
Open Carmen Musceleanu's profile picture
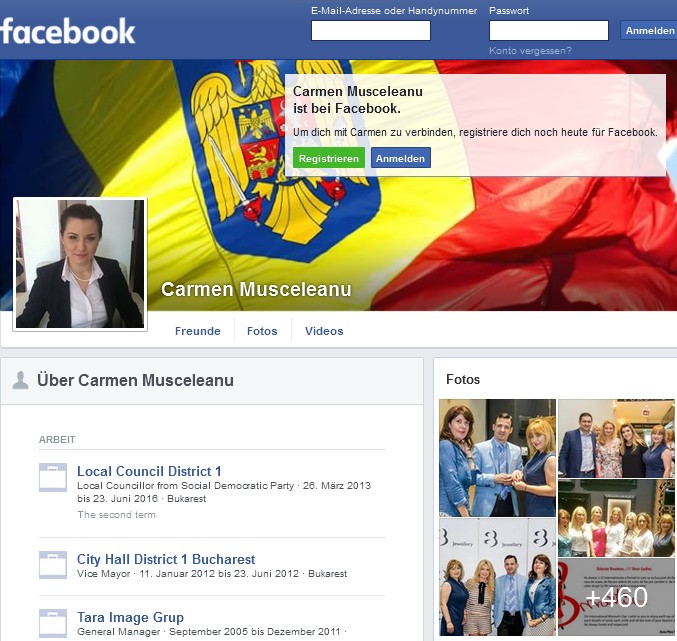point(80,264)
